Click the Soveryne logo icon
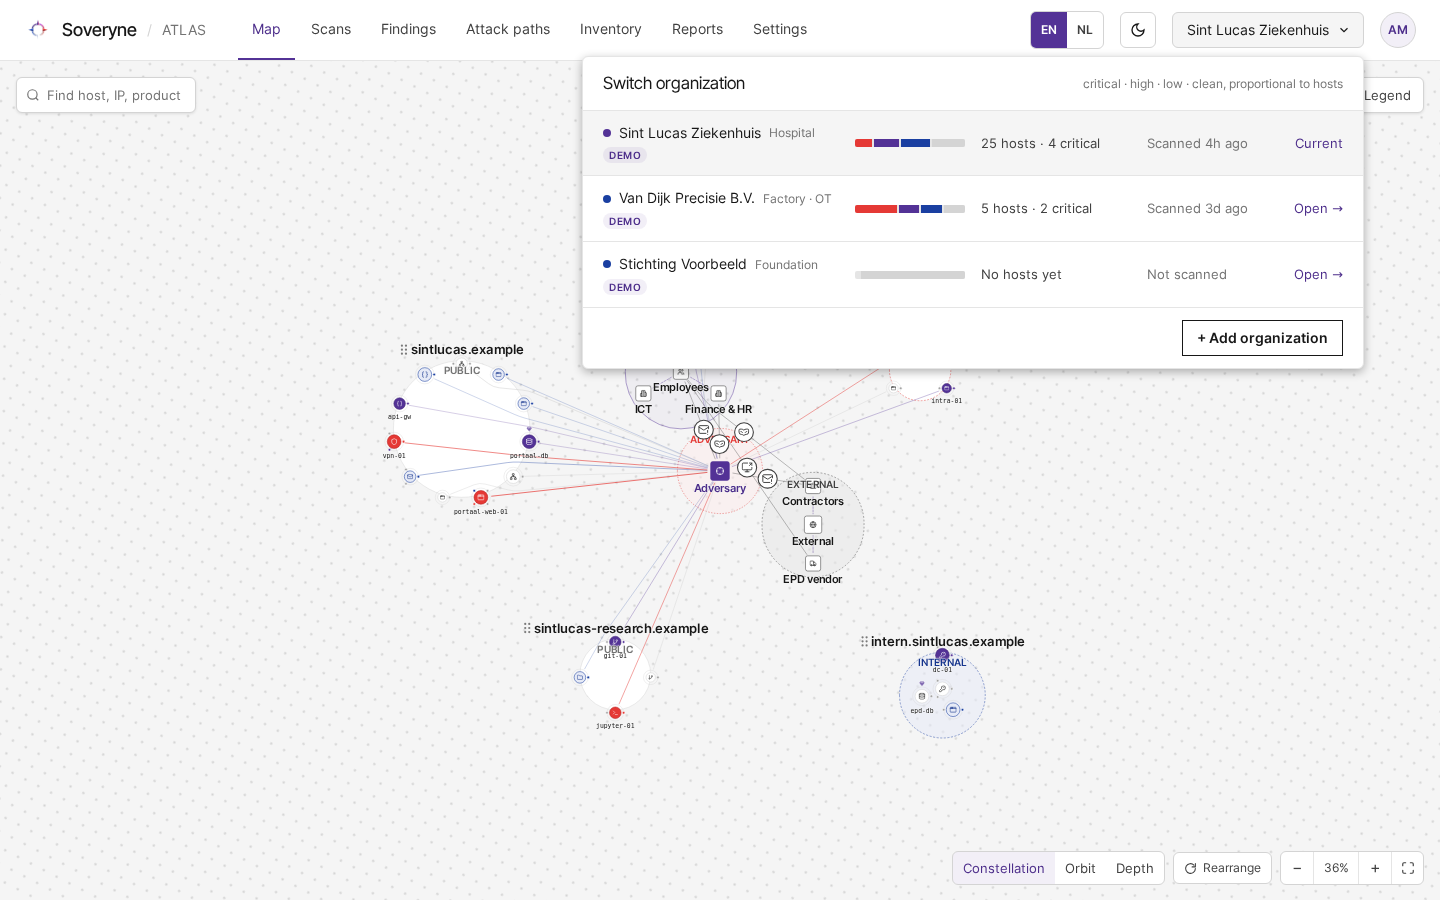 click(x=38, y=30)
